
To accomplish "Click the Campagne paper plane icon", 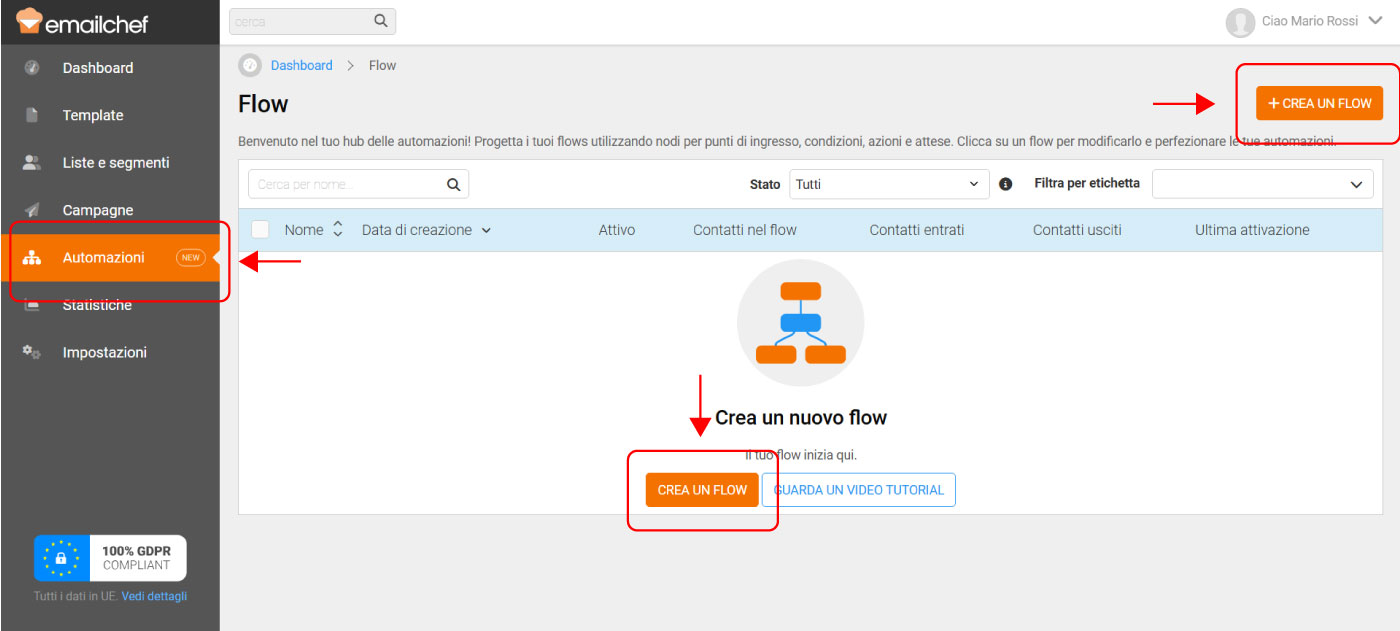I will pyautogui.click(x=32, y=210).
